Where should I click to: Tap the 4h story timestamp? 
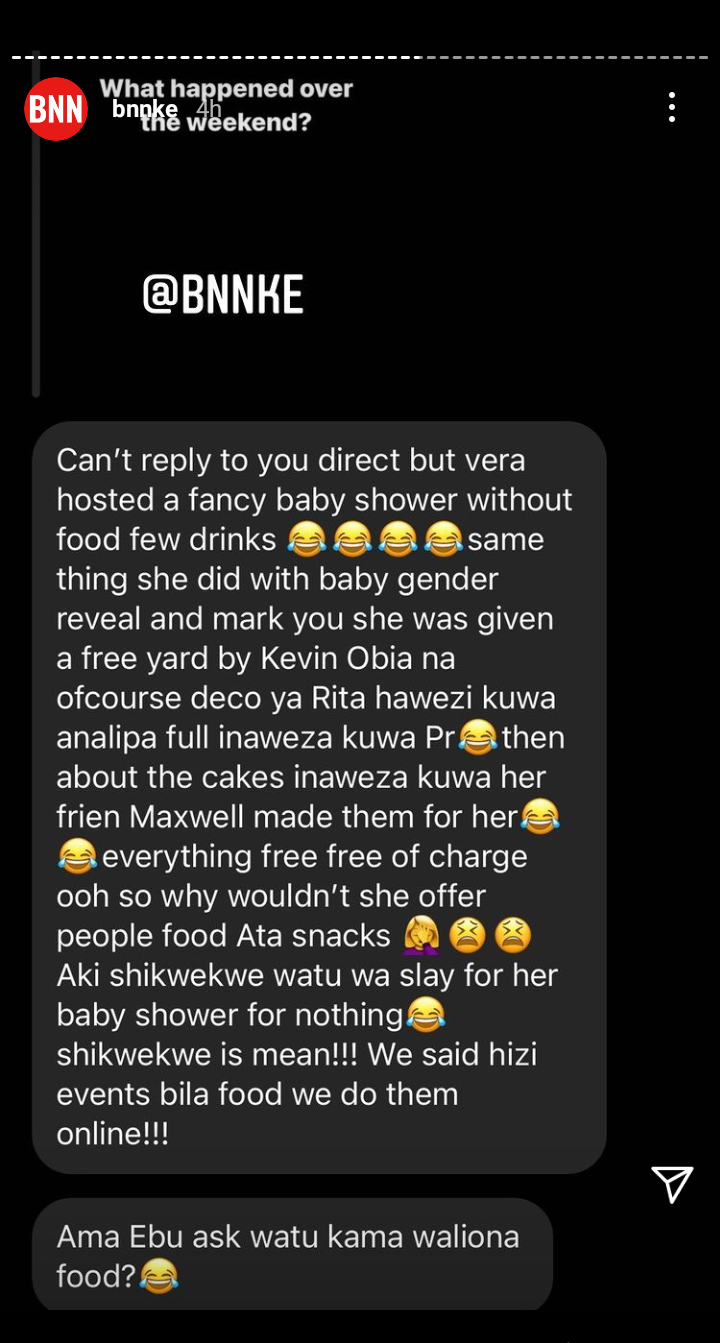(x=208, y=109)
